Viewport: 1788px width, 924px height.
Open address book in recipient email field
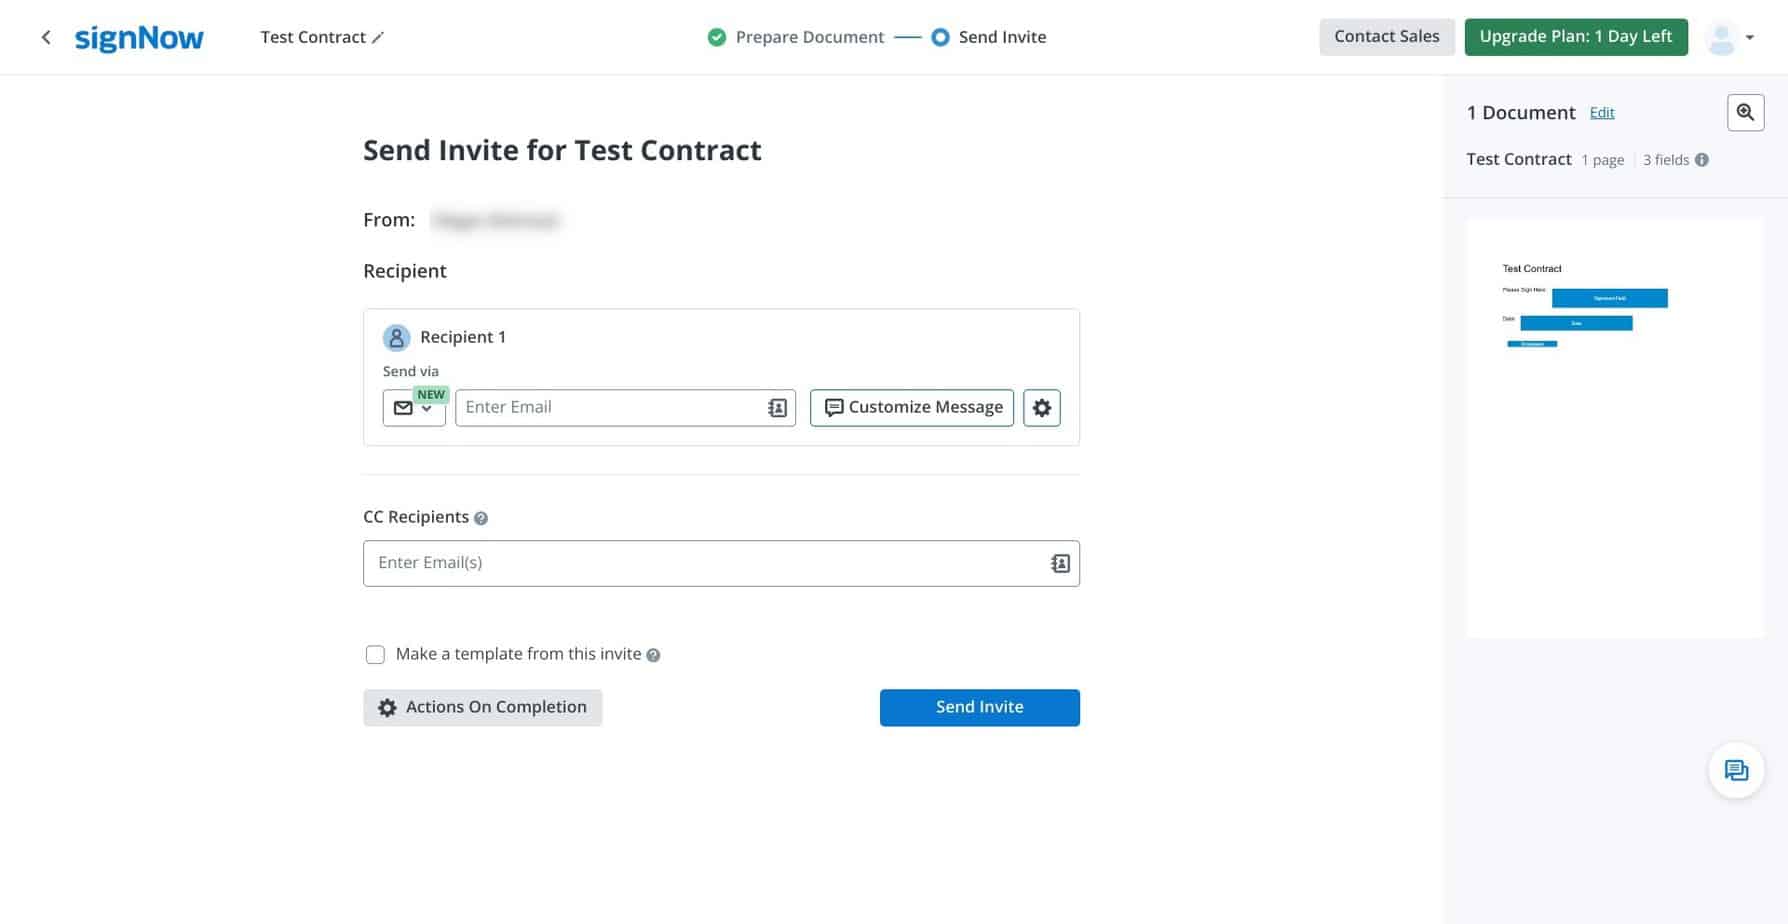coord(777,408)
